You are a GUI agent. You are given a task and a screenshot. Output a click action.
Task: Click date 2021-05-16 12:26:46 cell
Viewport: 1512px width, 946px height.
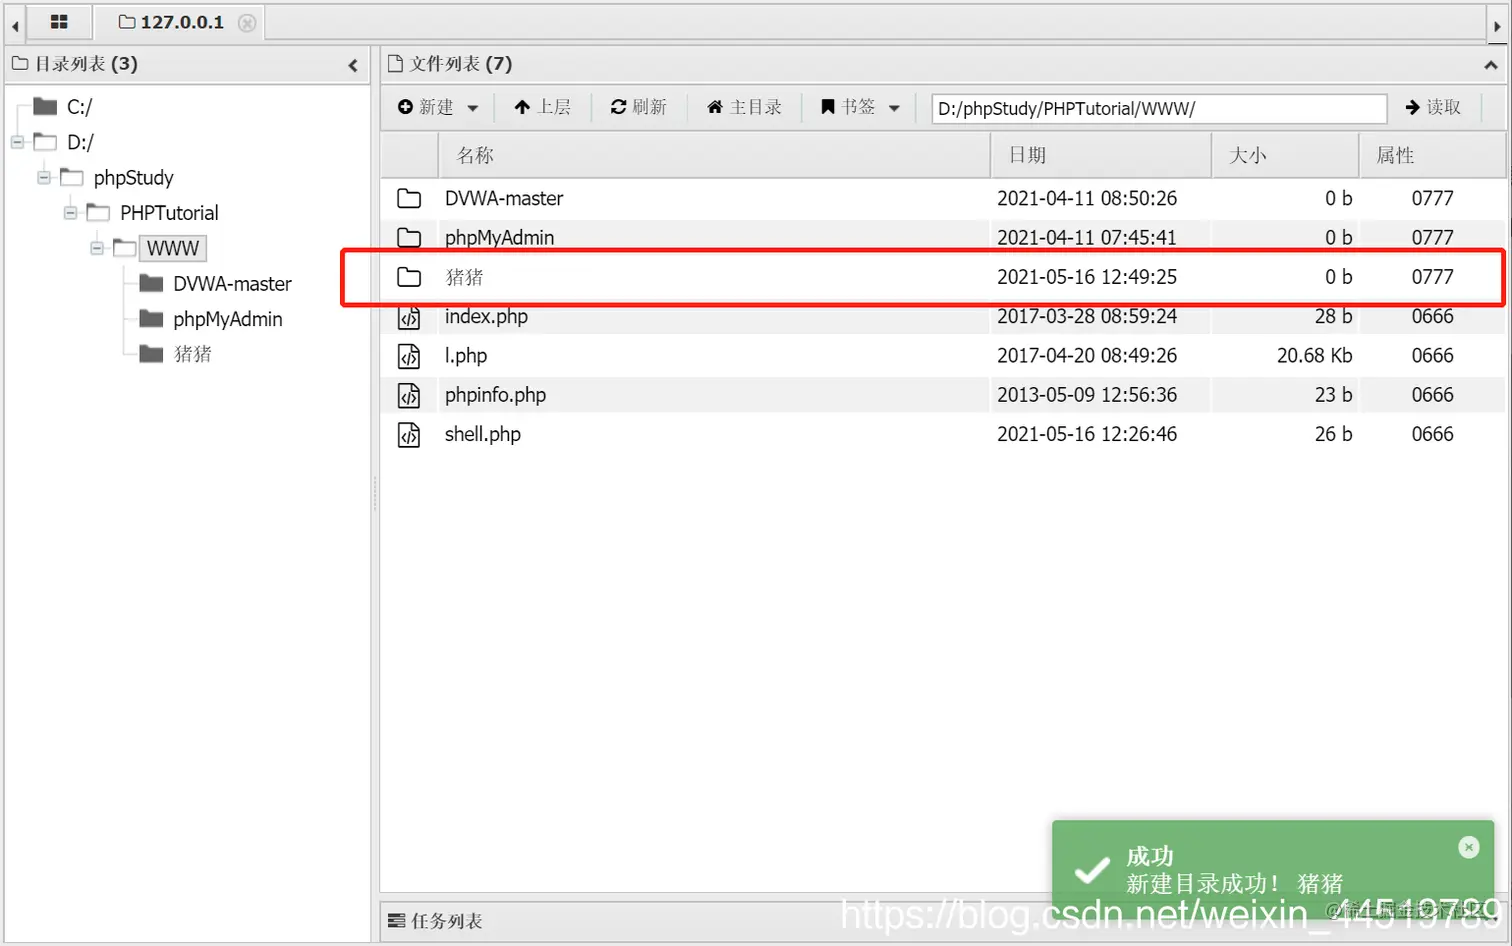pos(1087,434)
